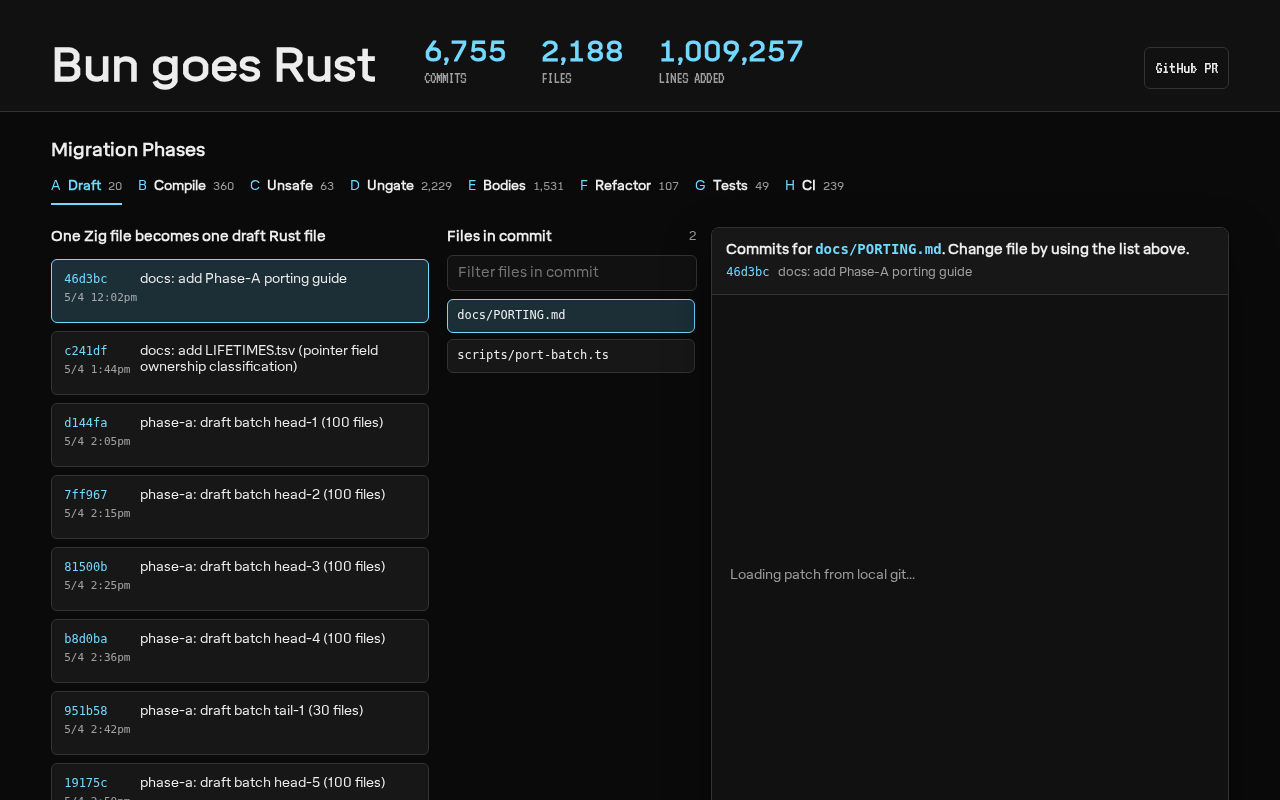Go to the E Bodies phase tab
Screen dimensions: 1280x800
516,186
